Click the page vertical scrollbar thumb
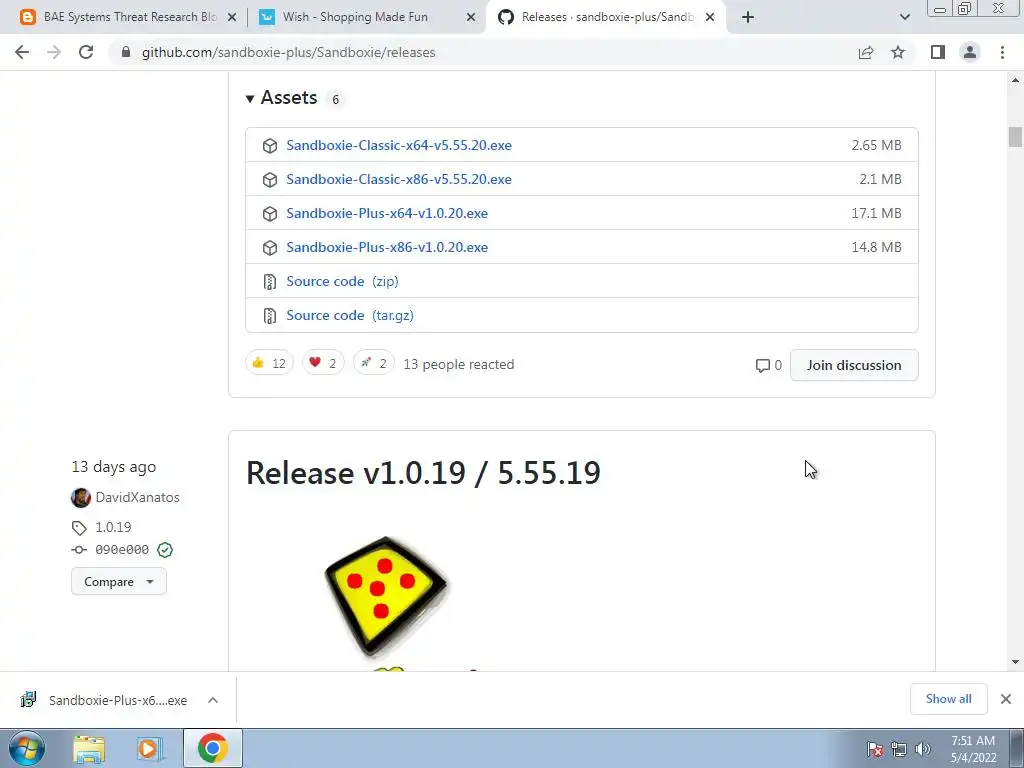Image resolution: width=1024 pixels, height=768 pixels. (1015, 137)
